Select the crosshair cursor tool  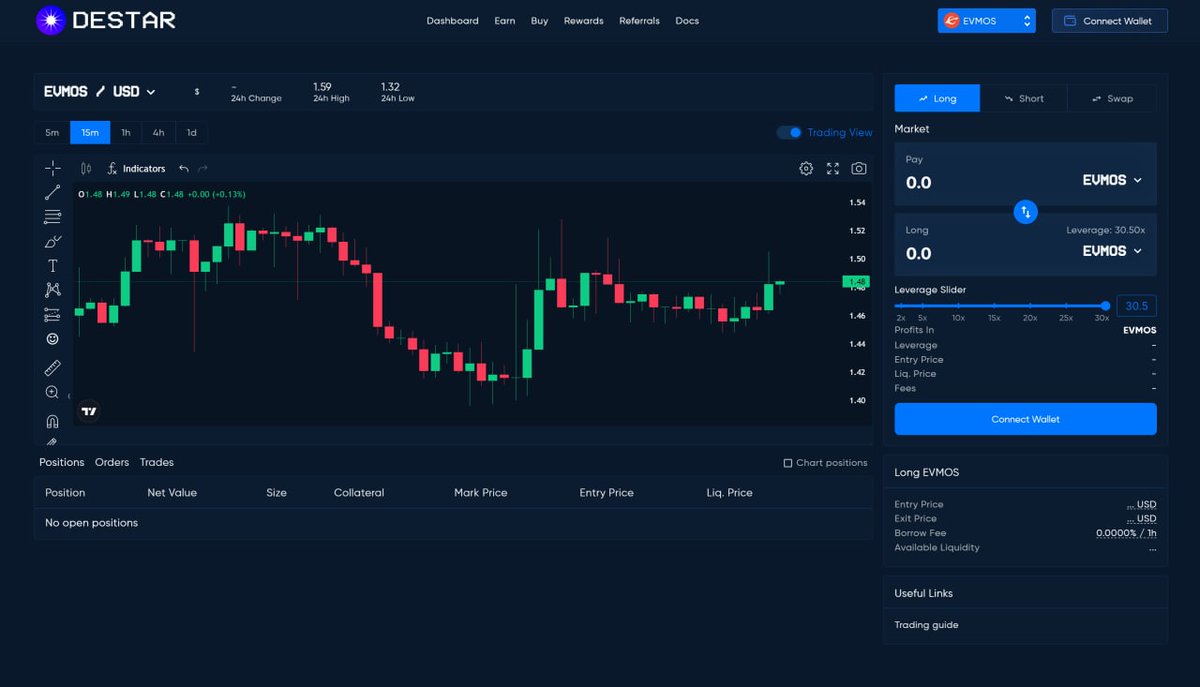pyautogui.click(x=52, y=168)
